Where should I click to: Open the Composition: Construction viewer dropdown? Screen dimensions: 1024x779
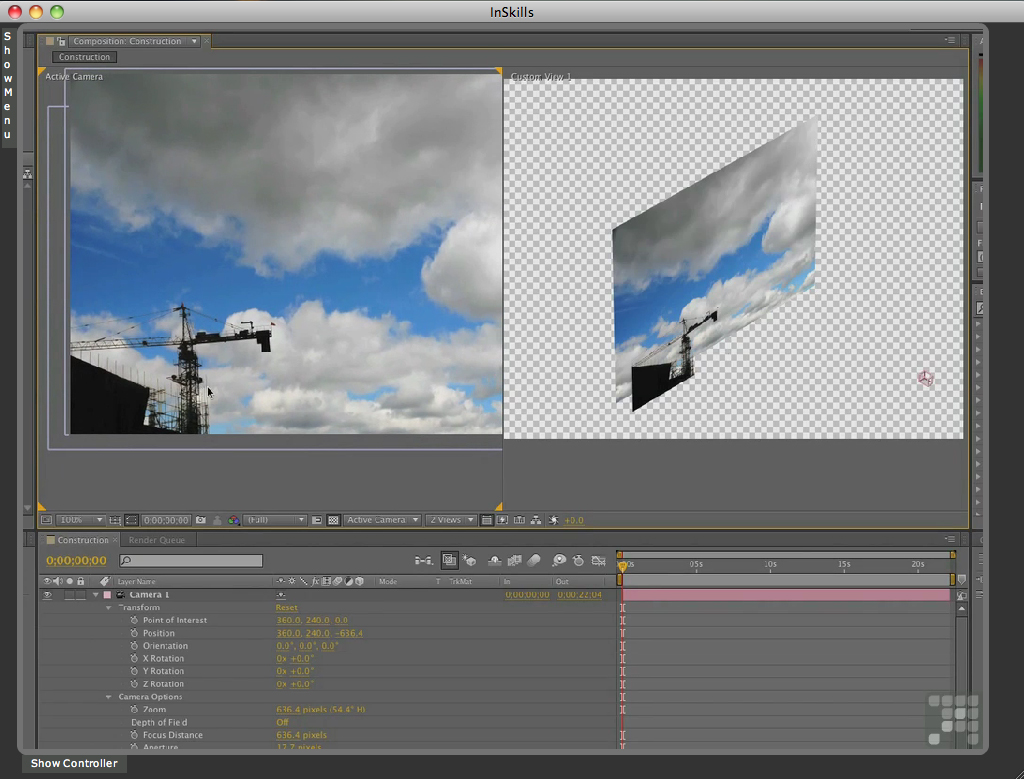coord(134,41)
